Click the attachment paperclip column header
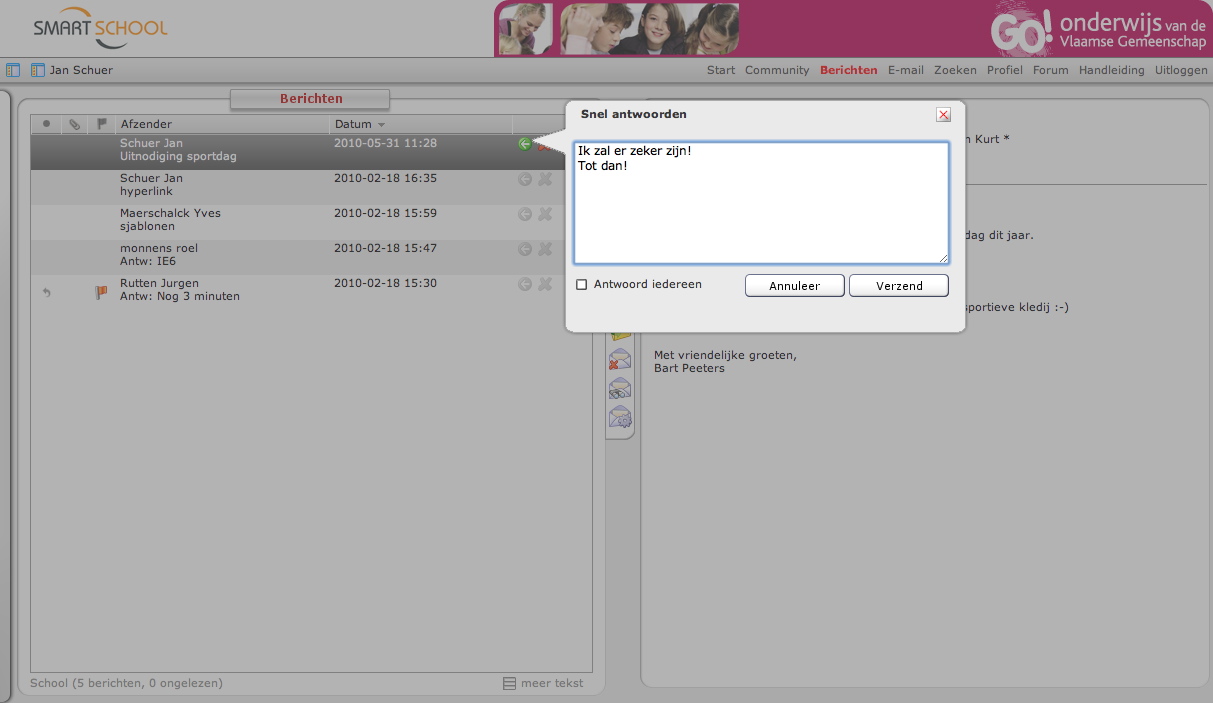This screenshot has height=703, width=1213. pyautogui.click(x=74, y=125)
